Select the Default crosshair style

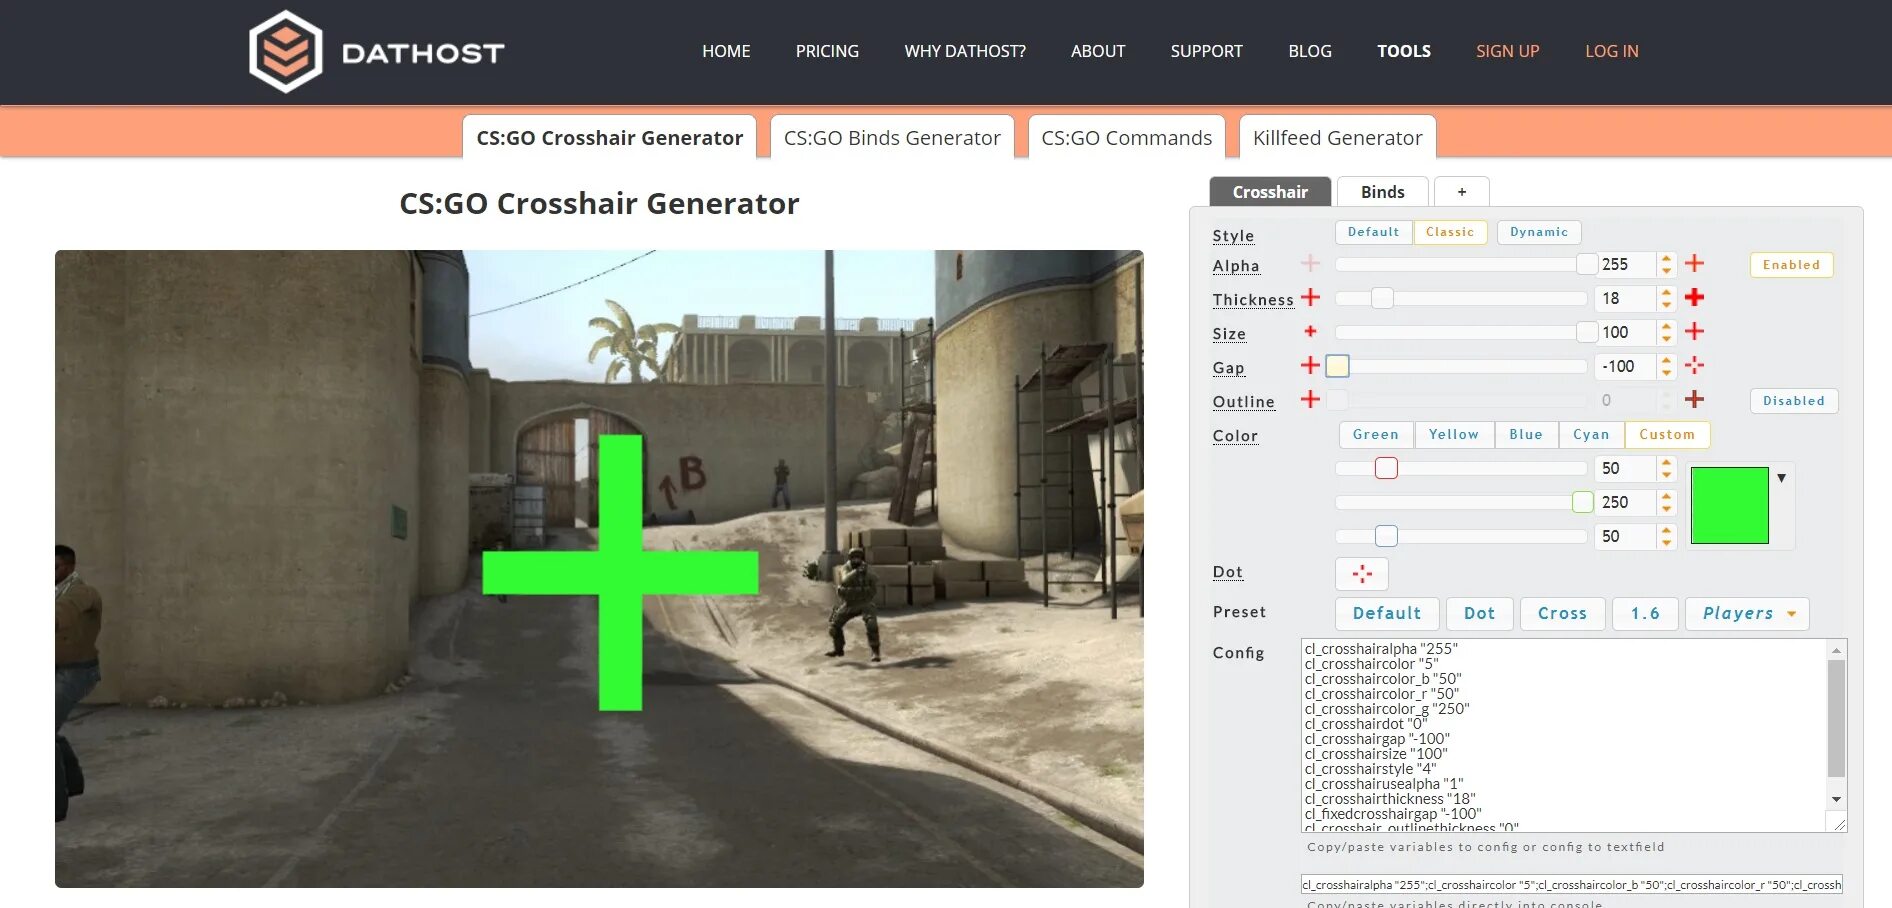coord(1373,232)
